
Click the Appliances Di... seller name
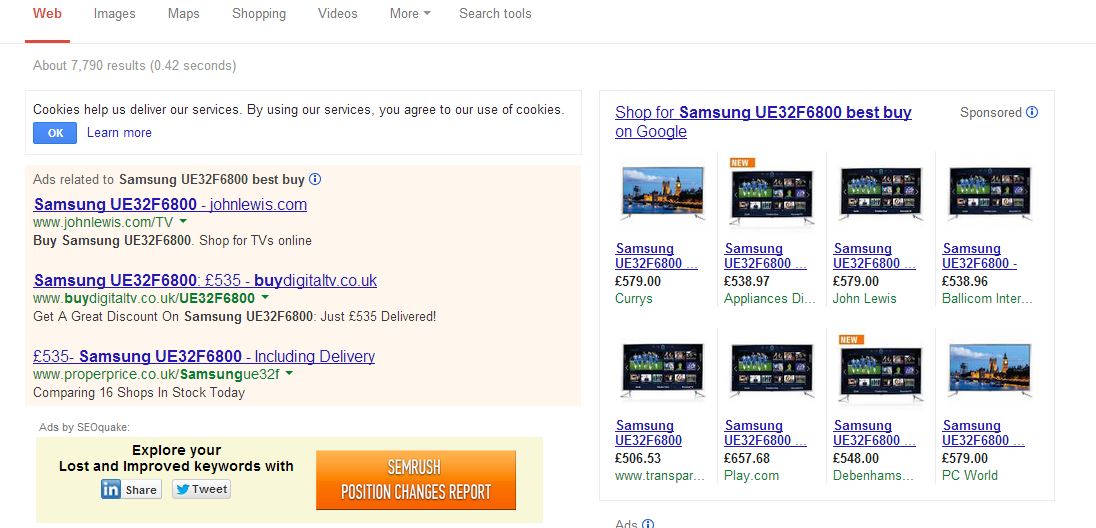click(x=770, y=299)
